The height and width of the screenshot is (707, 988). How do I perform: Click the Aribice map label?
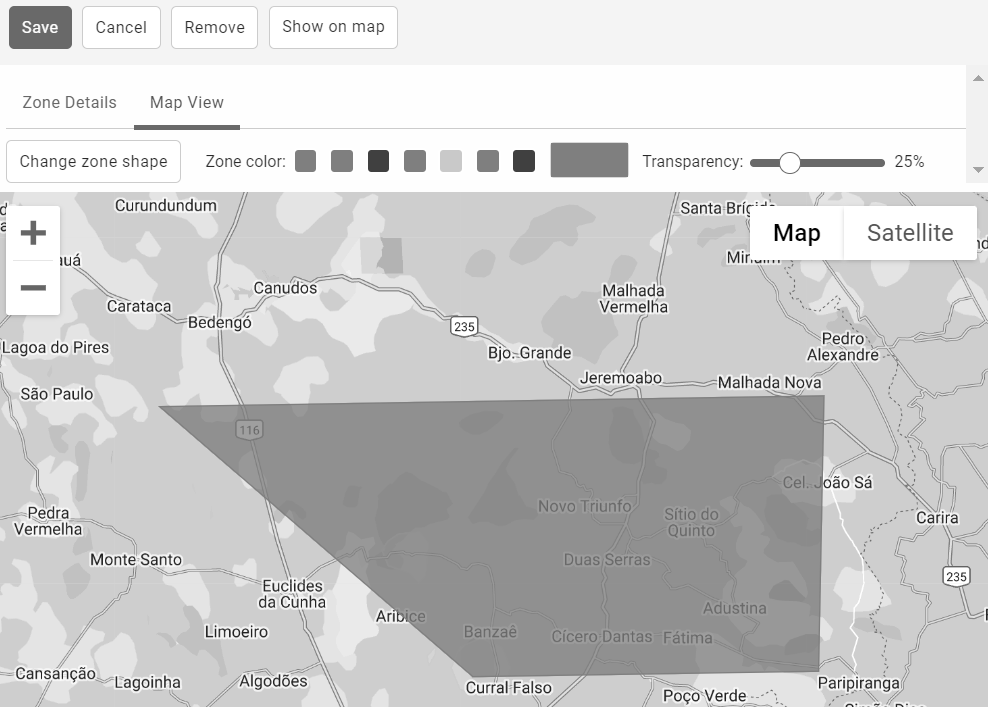tap(401, 616)
